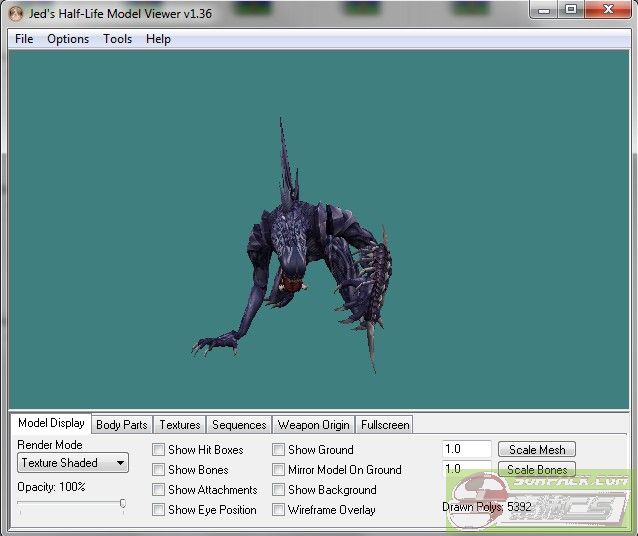The image size is (638, 536).
Task: Enable Show Hit Boxes checkbox
Action: [159, 450]
